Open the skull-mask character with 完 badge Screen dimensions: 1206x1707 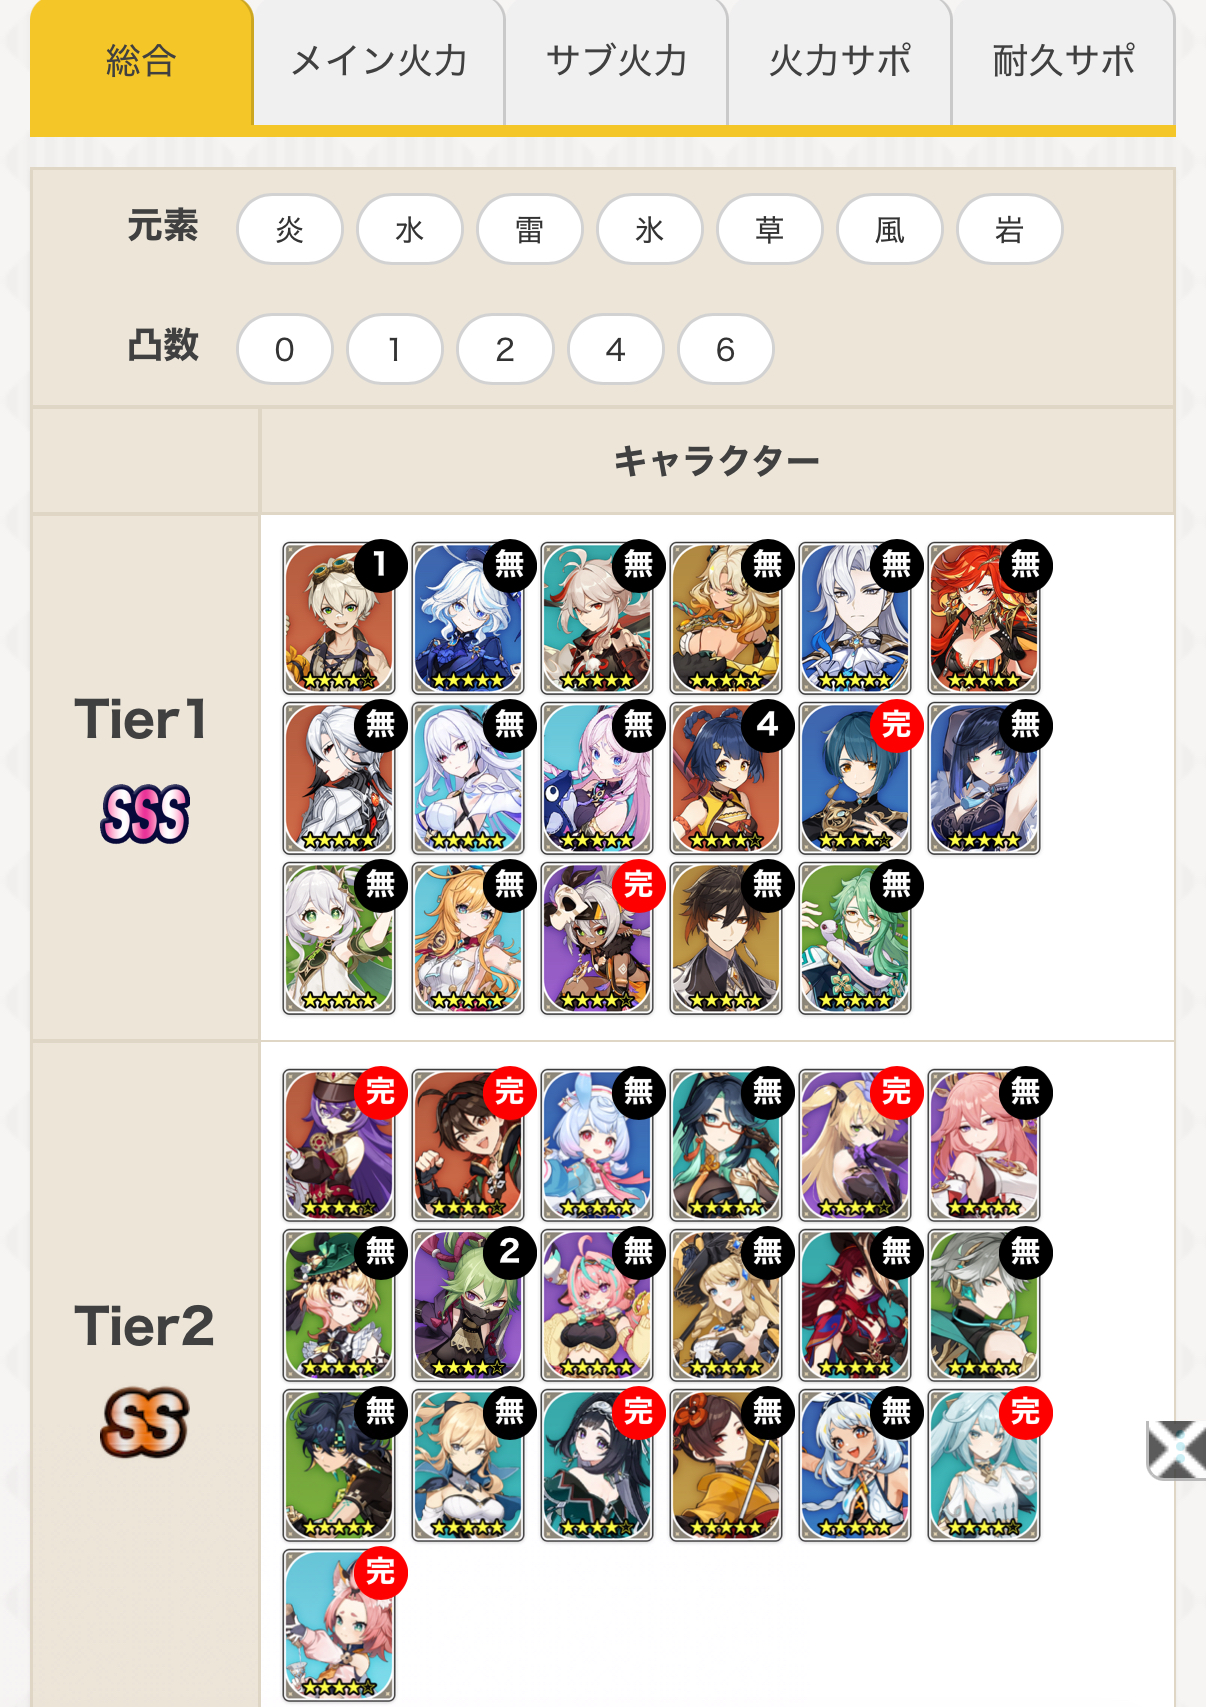pyautogui.click(x=597, y=938)
